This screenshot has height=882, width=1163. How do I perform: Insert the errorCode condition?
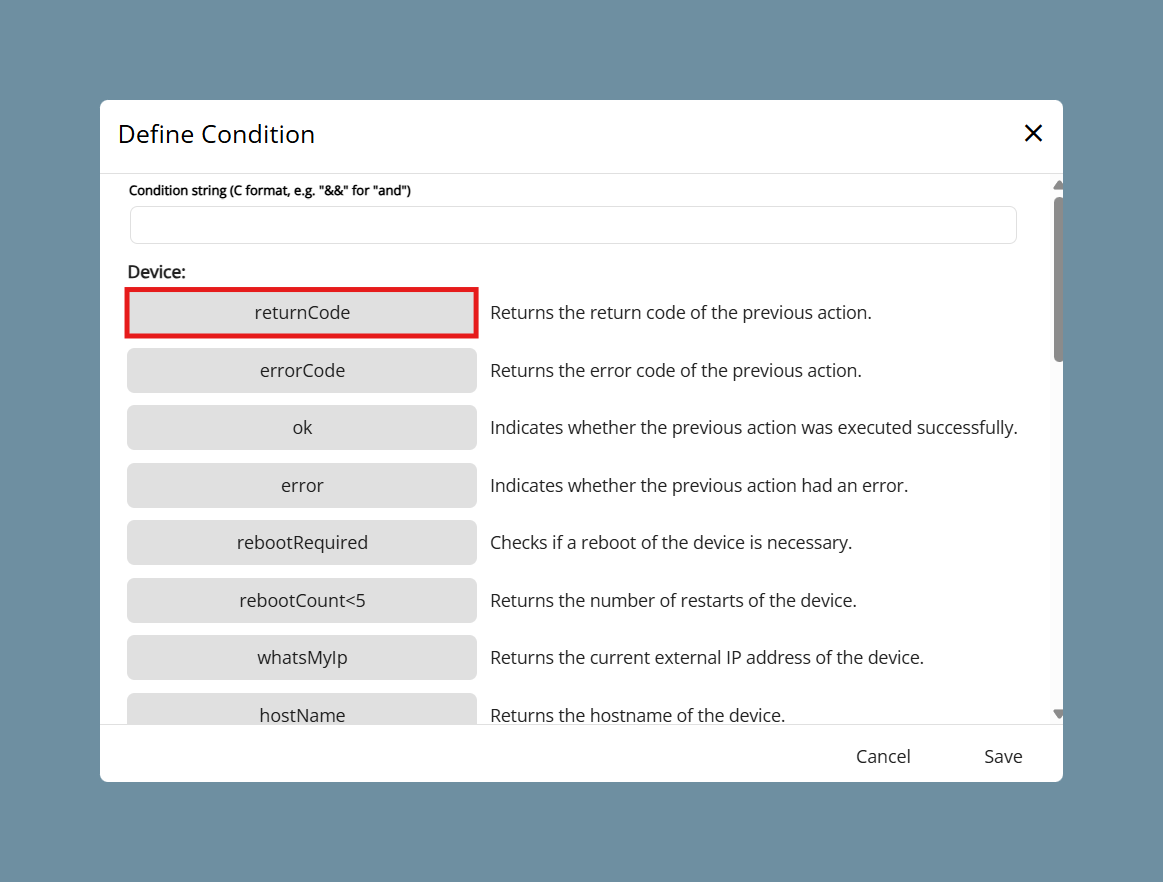click(302, 370)
